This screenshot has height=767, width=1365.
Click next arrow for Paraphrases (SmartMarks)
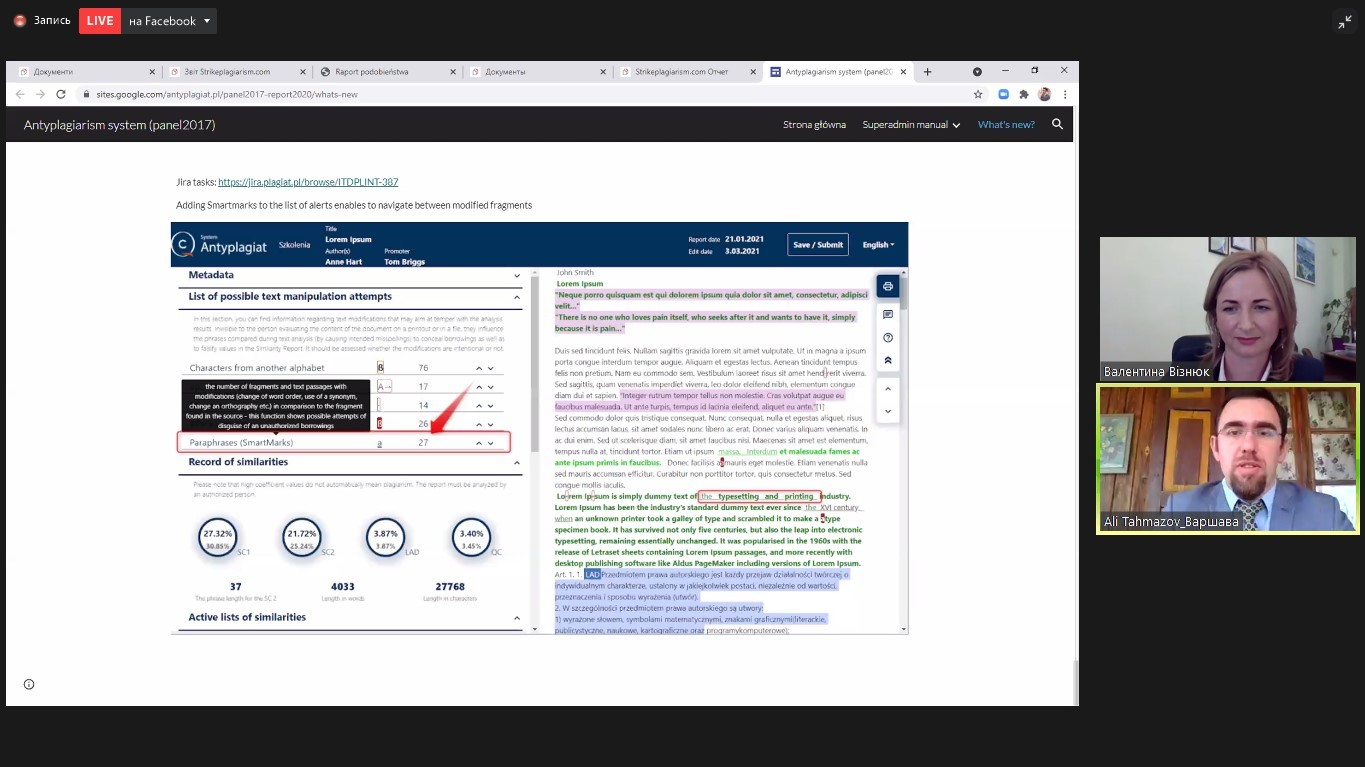tap(491, 442)
